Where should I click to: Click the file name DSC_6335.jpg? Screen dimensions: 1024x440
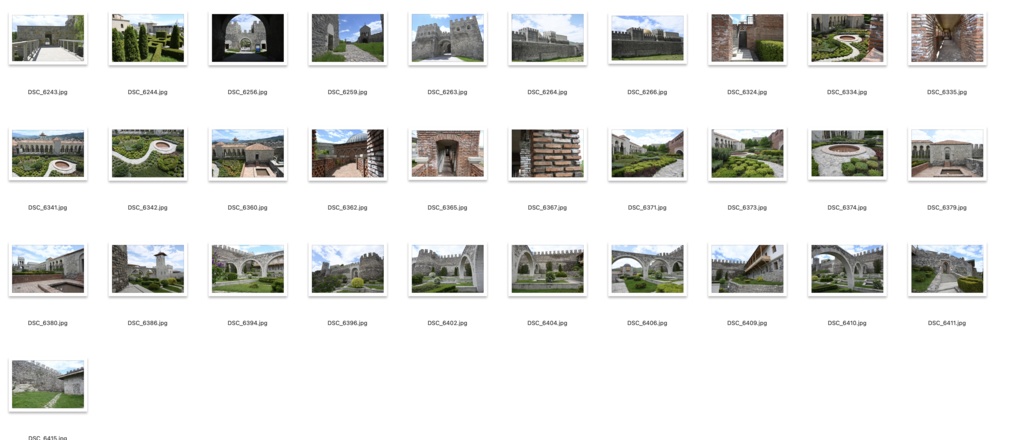point(947,92)
